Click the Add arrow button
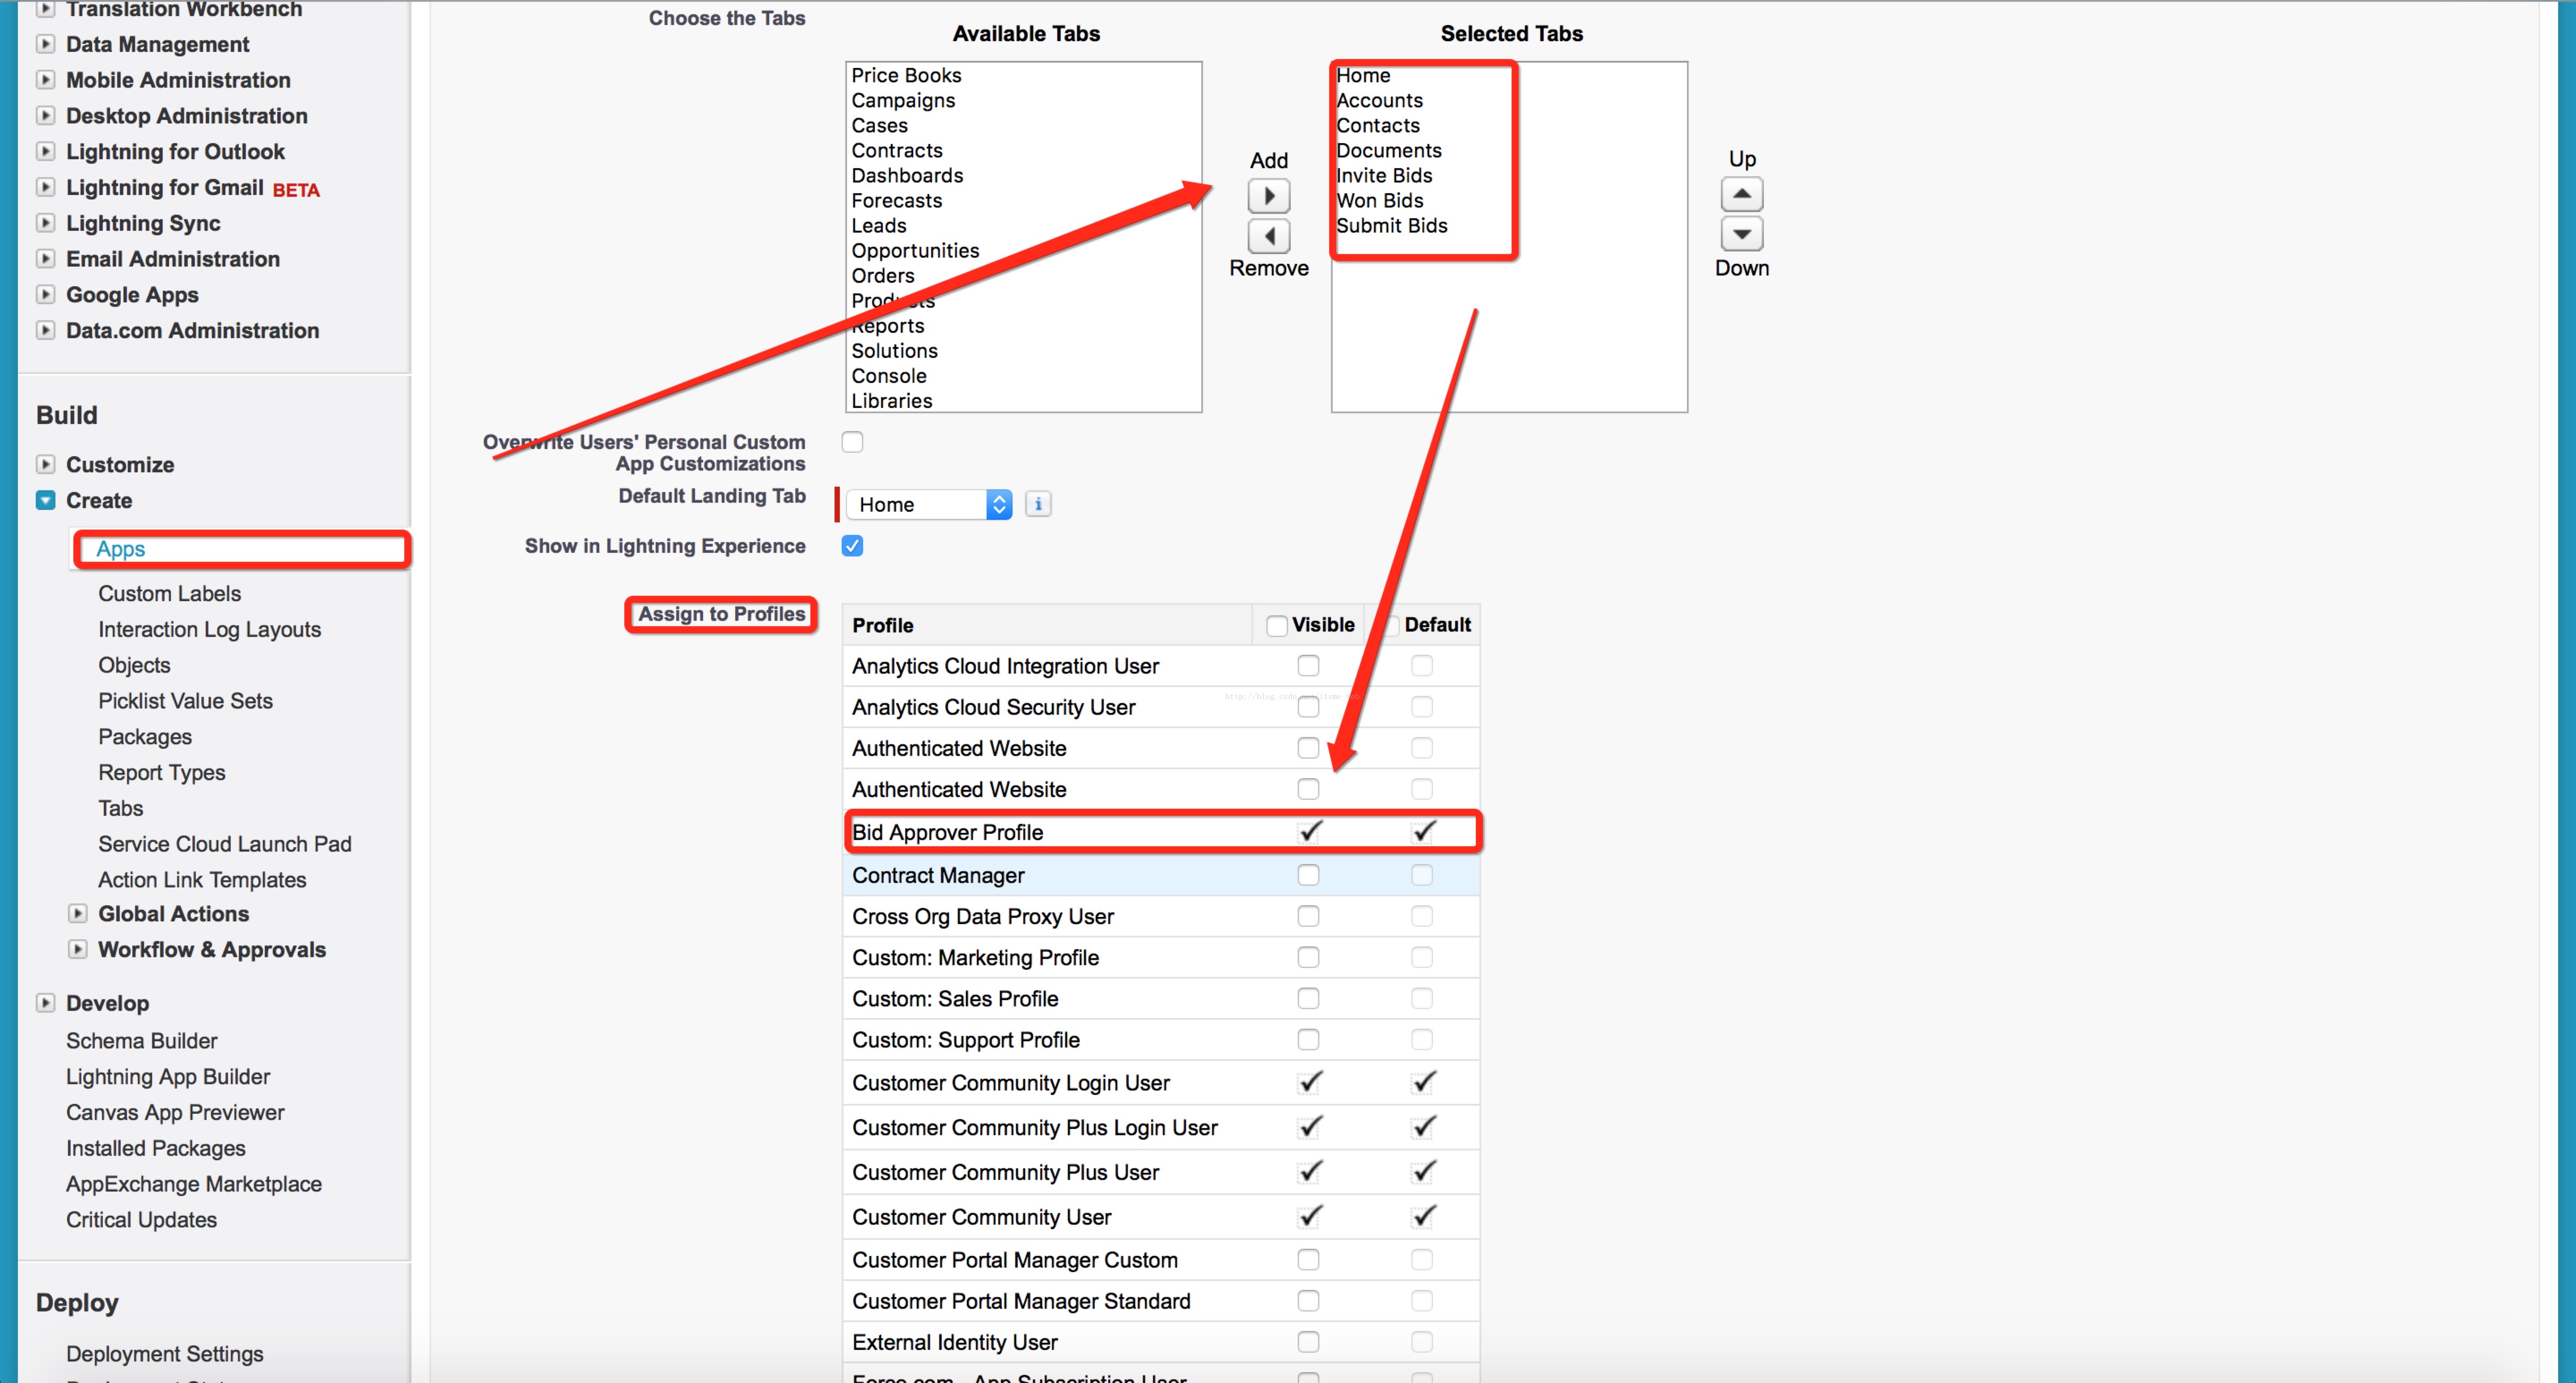The image size is (2576, 1383). click(1269, 196)
